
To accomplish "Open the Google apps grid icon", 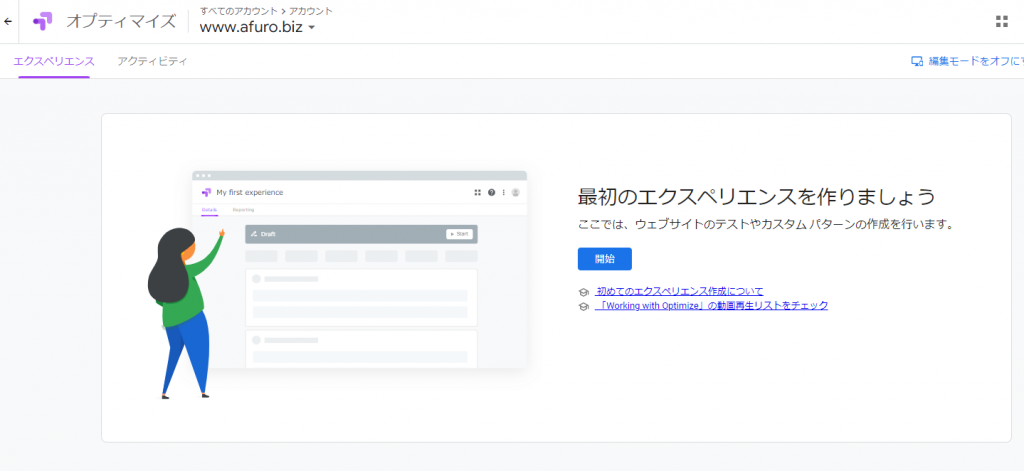I will 1002,21.
